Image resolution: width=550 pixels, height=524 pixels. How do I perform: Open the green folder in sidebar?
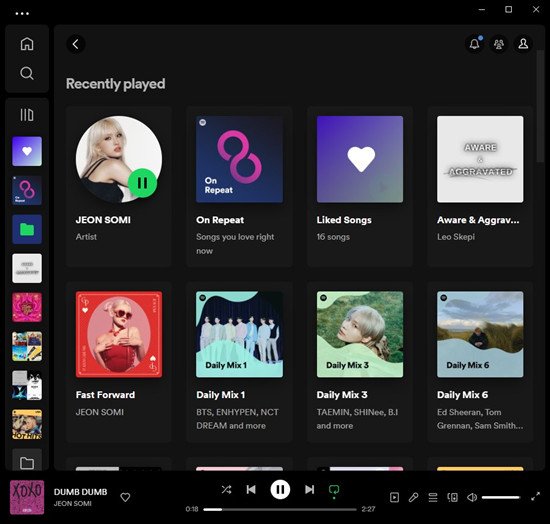coord(27,229)
